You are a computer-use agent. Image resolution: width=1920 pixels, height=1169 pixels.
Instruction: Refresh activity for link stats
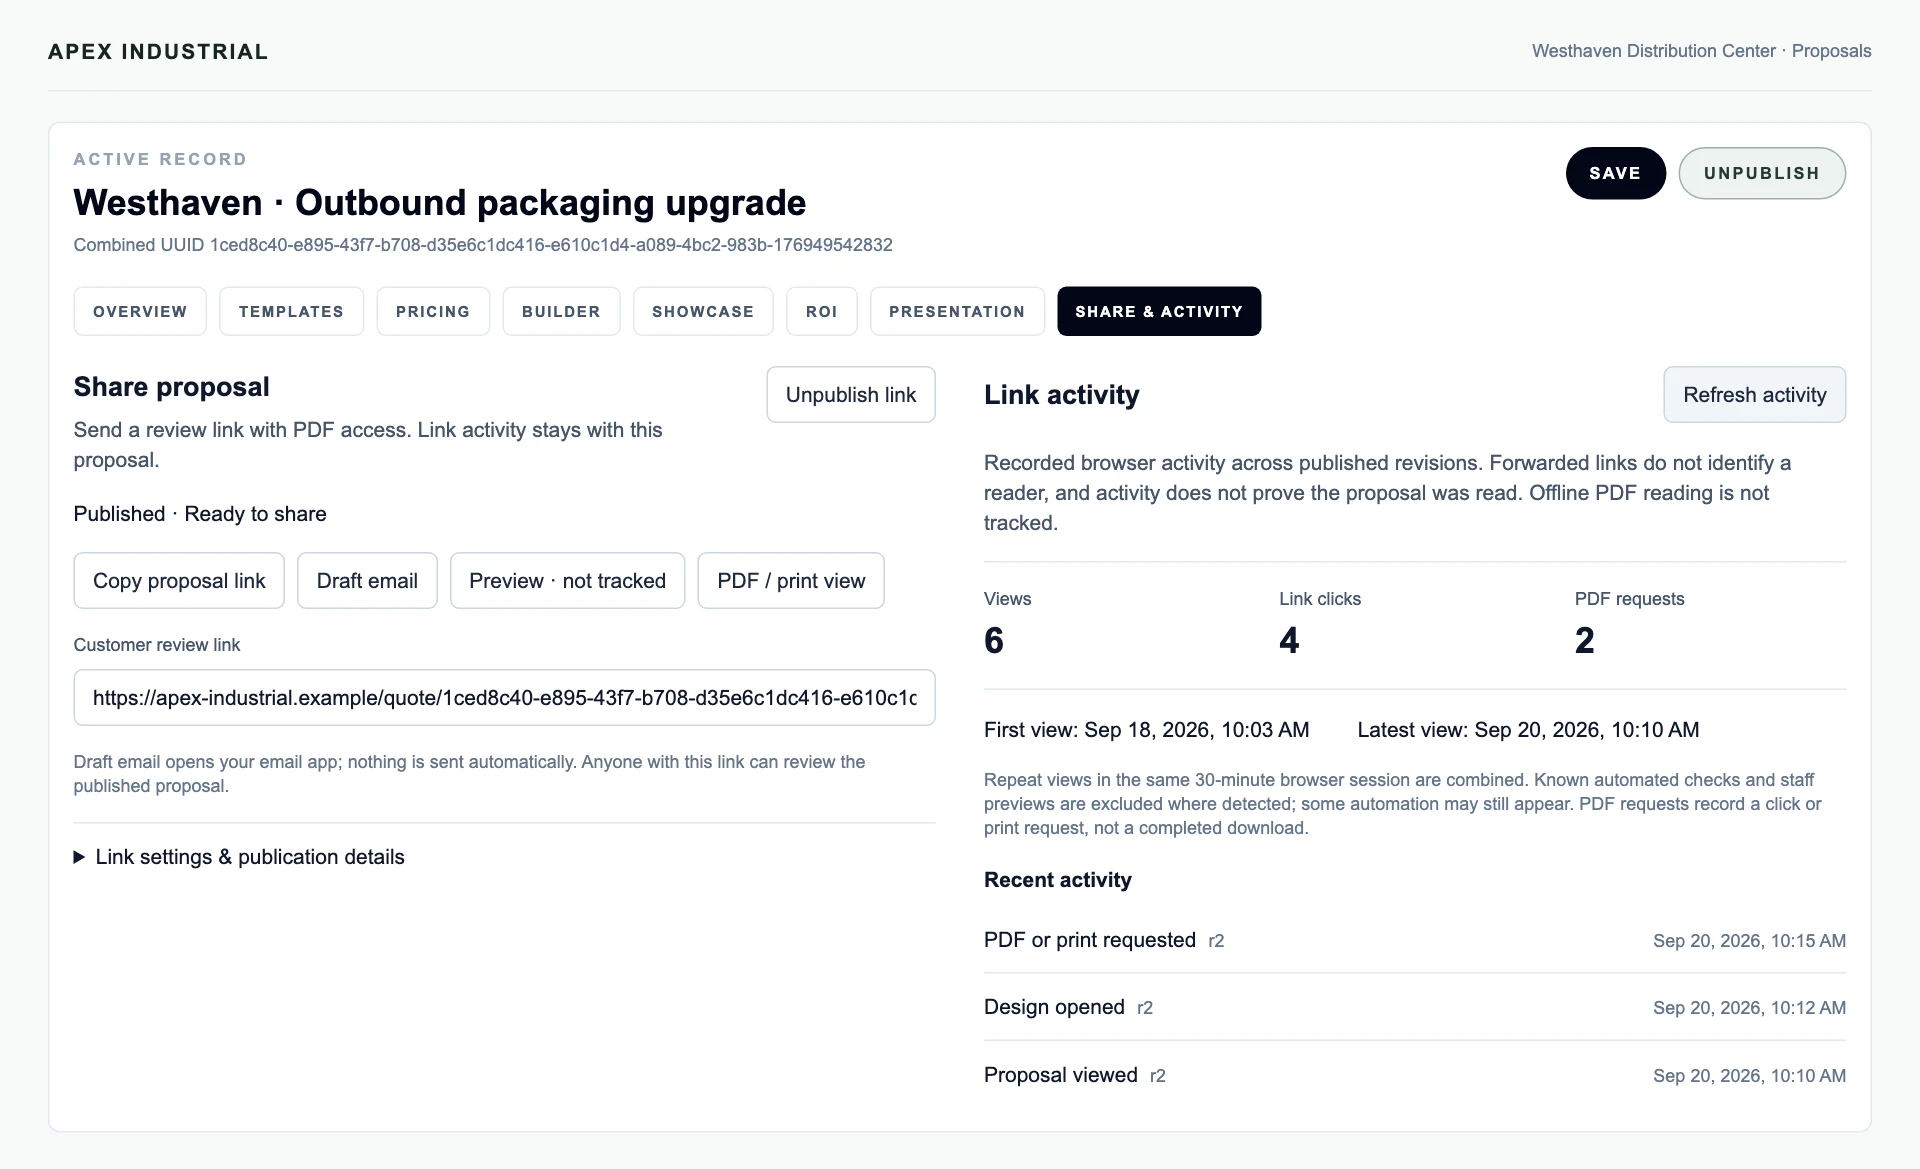coord(1755,394)
